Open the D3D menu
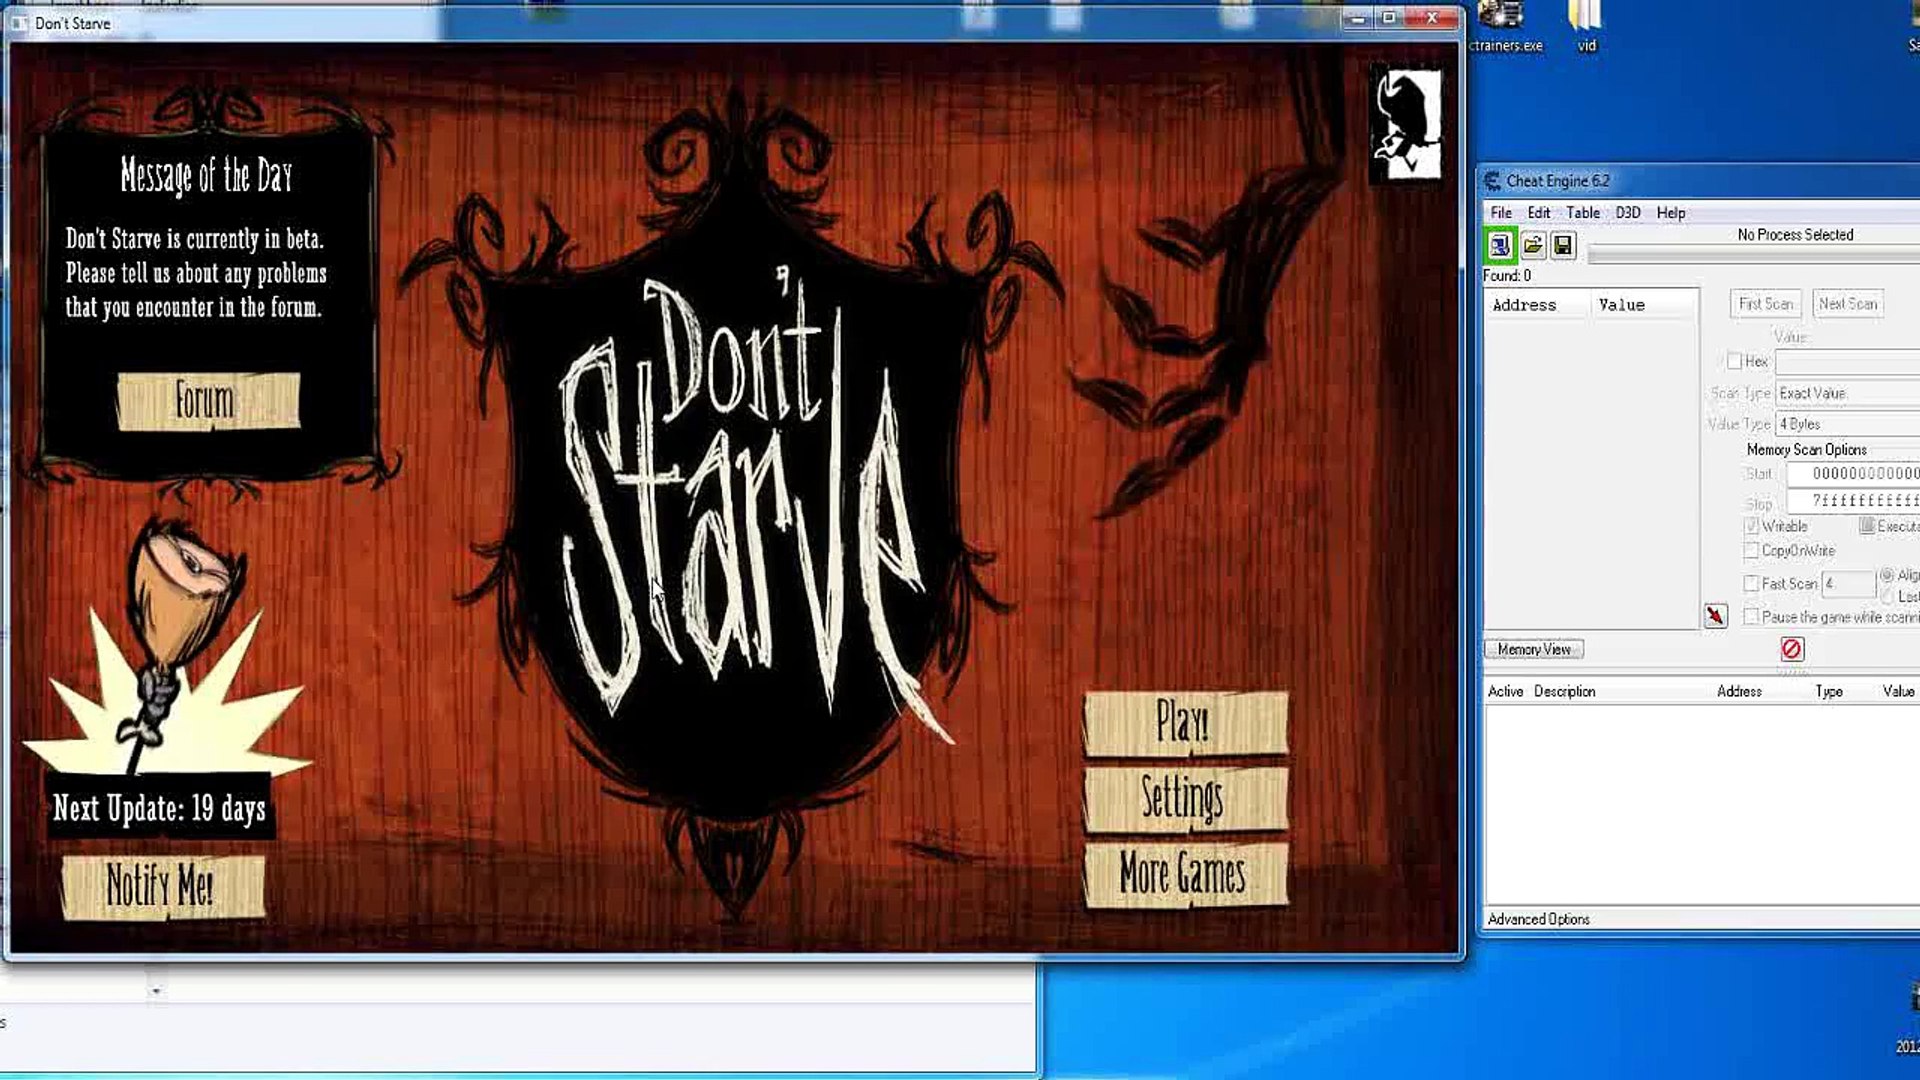Viewport: 1920px width, 1080px height. (x=1628, y=213)
